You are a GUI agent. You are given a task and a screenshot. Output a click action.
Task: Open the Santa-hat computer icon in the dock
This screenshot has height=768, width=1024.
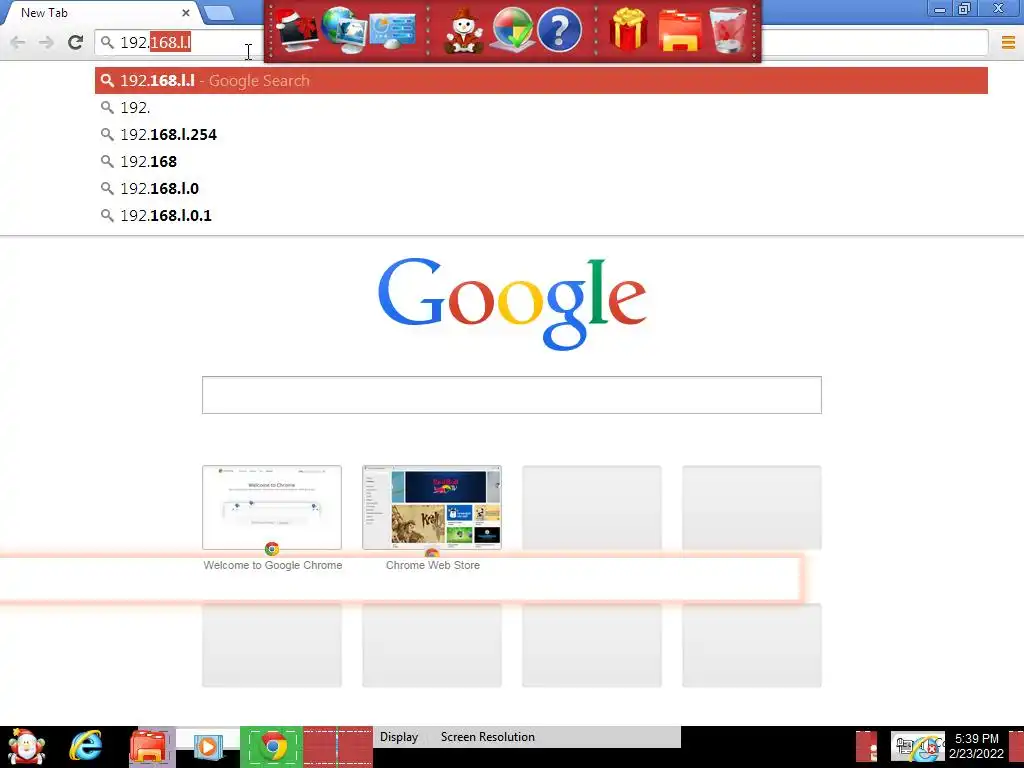coord(296,29)
